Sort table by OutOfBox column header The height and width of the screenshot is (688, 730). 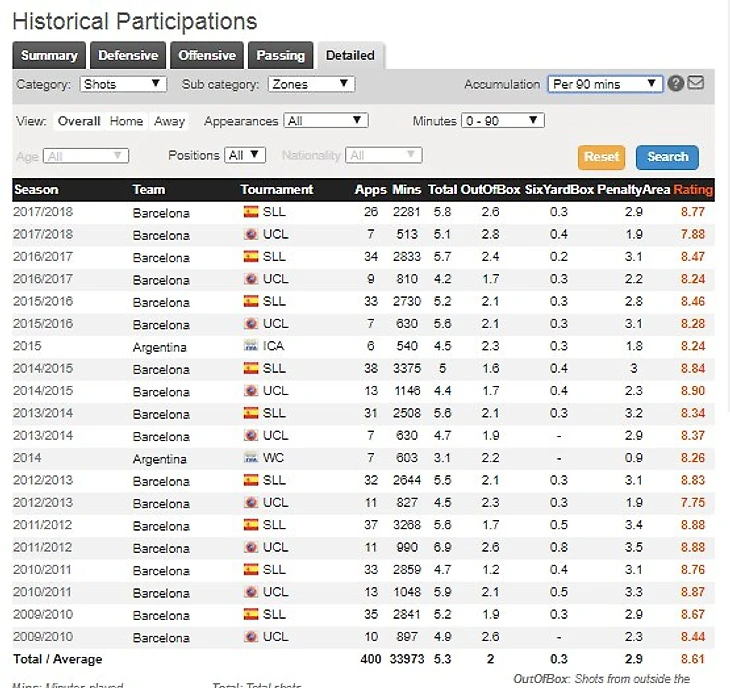pos(490,189)
